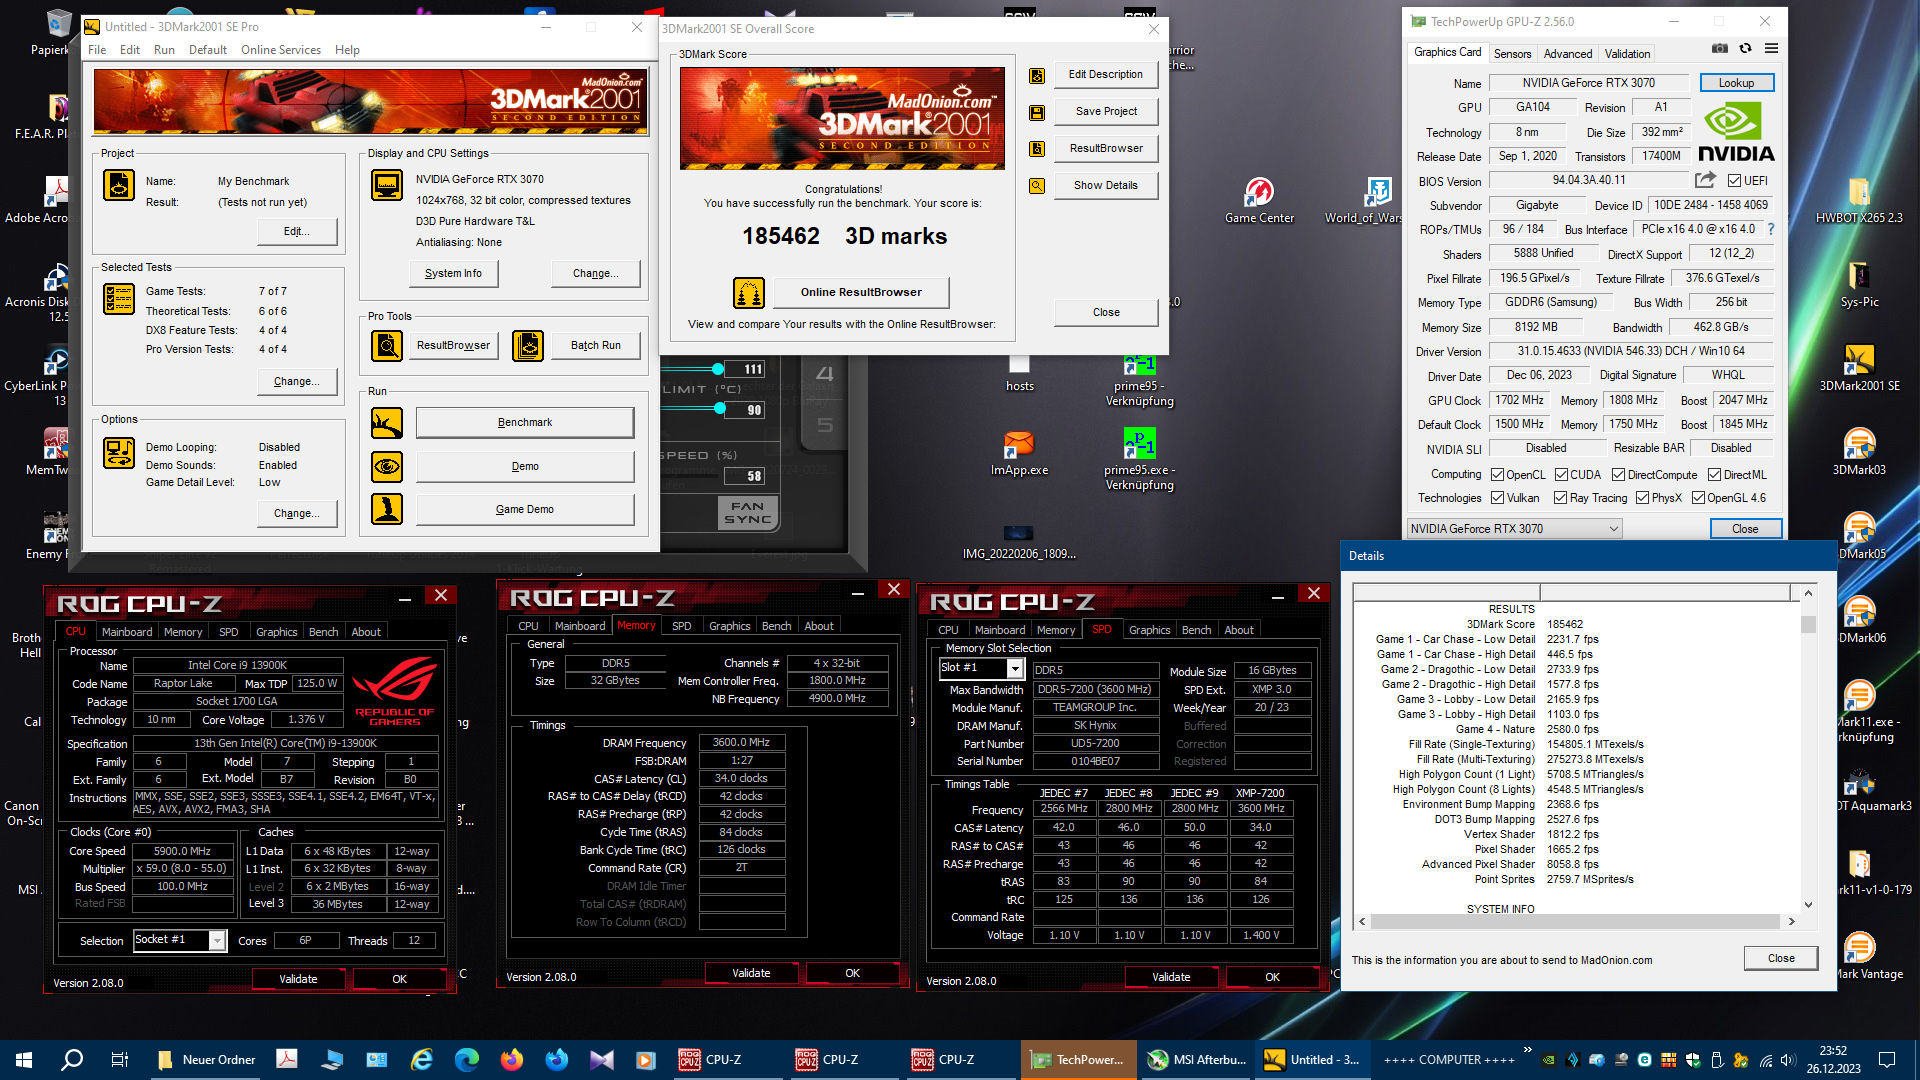This screenshot has height=1080, width=1920.
Task: Adjust the temperature limit slider at 90
Action: (720, 409)
